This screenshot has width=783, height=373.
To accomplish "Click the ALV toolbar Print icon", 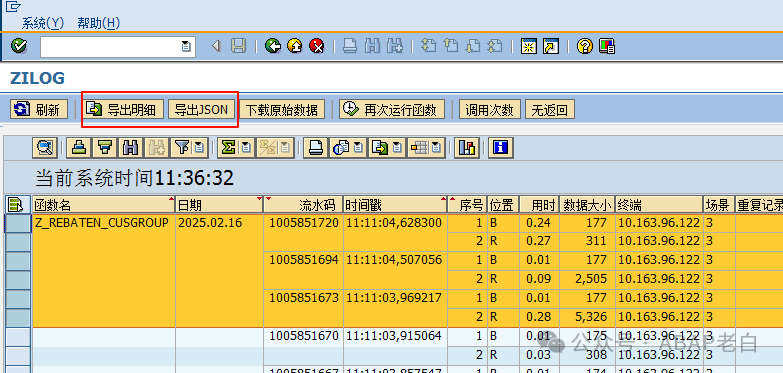I will pyautogui.click(x=315, y=148).
